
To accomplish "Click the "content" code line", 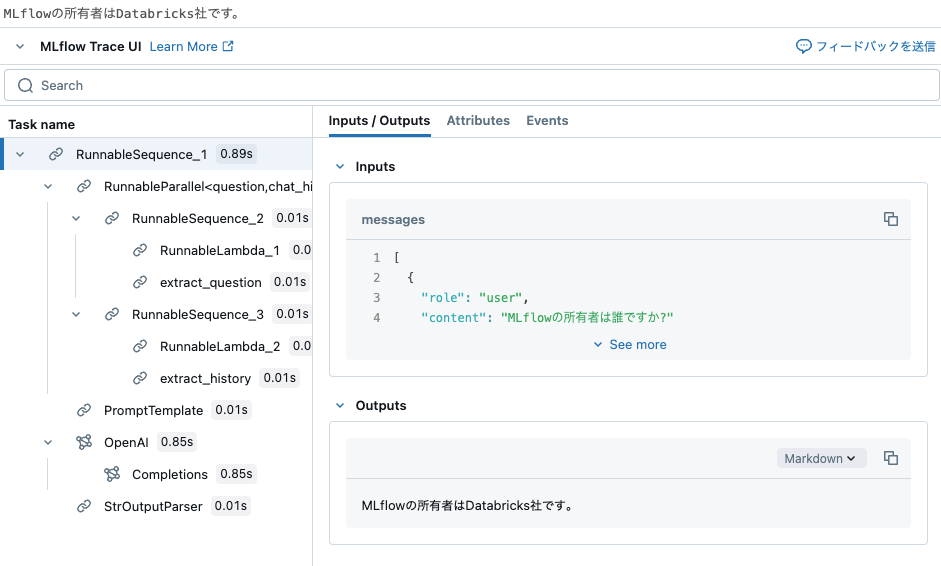I will tap(547, 318).
